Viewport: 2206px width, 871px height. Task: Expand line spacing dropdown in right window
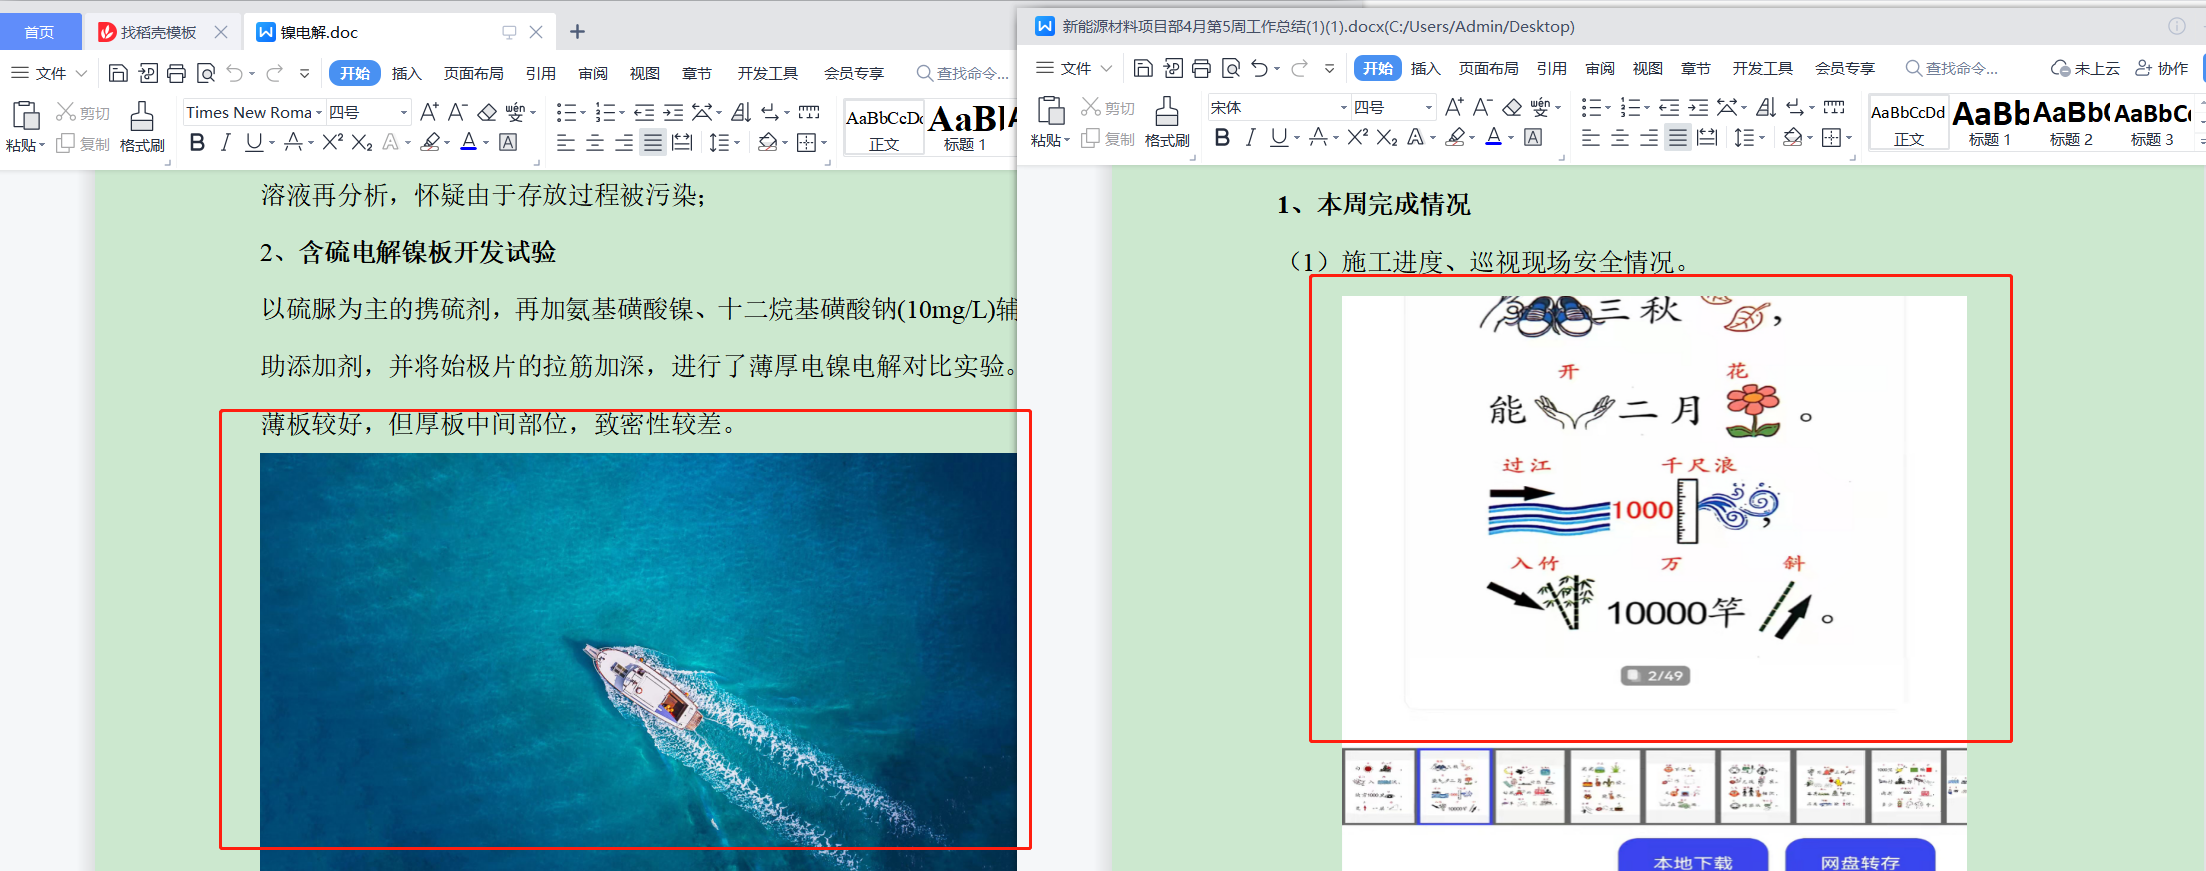click(x=1761, y=138)
